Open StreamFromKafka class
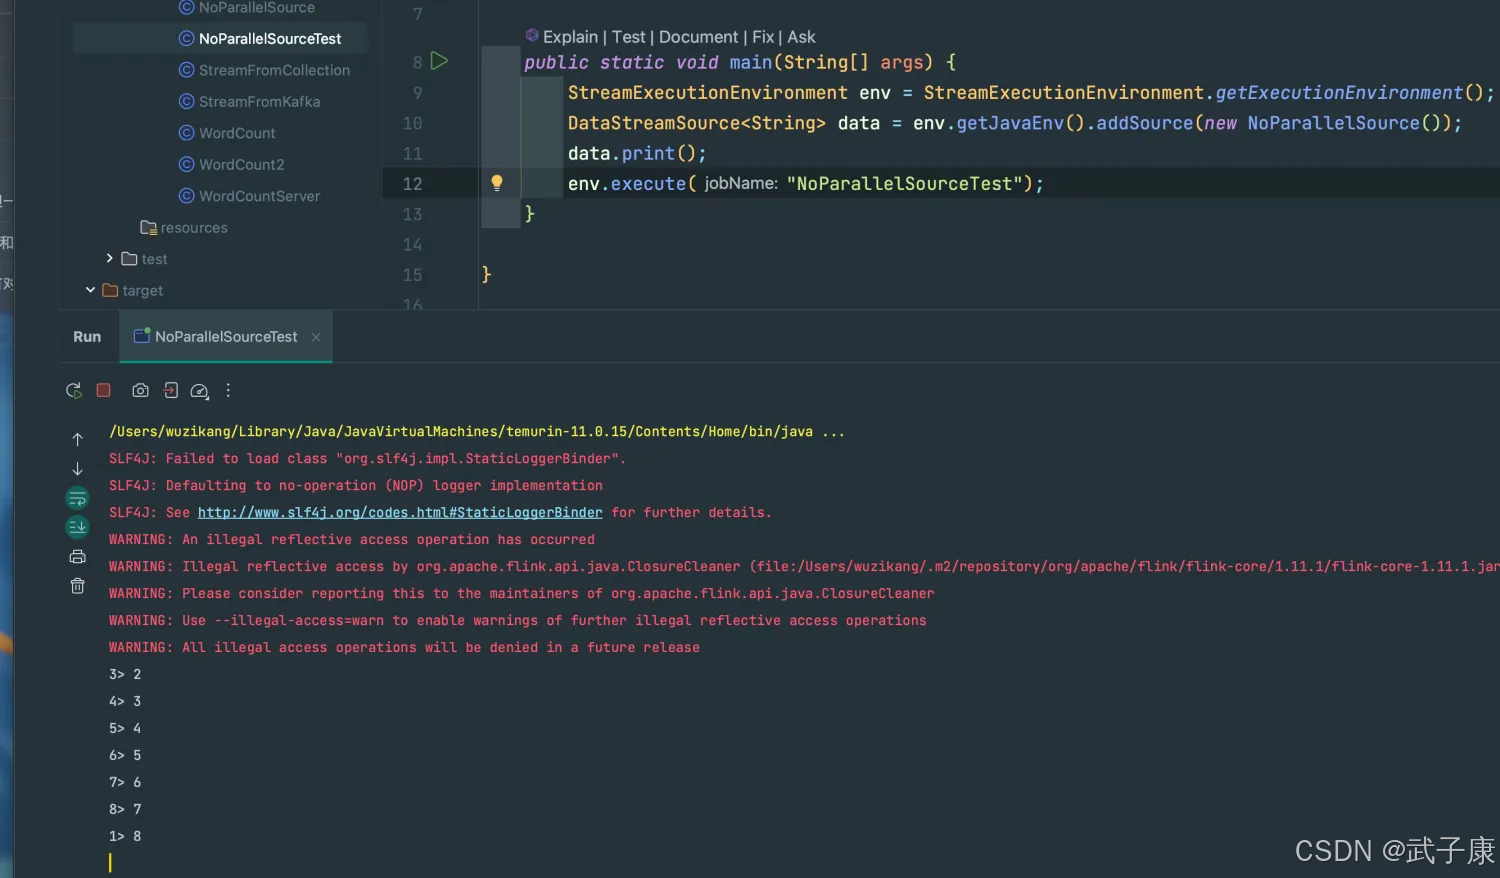Viewport: 1500px width, 878px height. point(249,102)
